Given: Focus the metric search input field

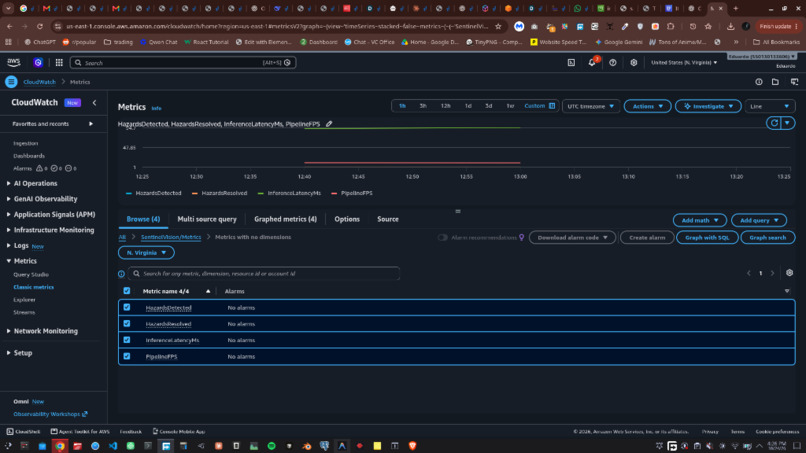Looking at the screenshot, I should pyautogui.click(x=264, y=274).
